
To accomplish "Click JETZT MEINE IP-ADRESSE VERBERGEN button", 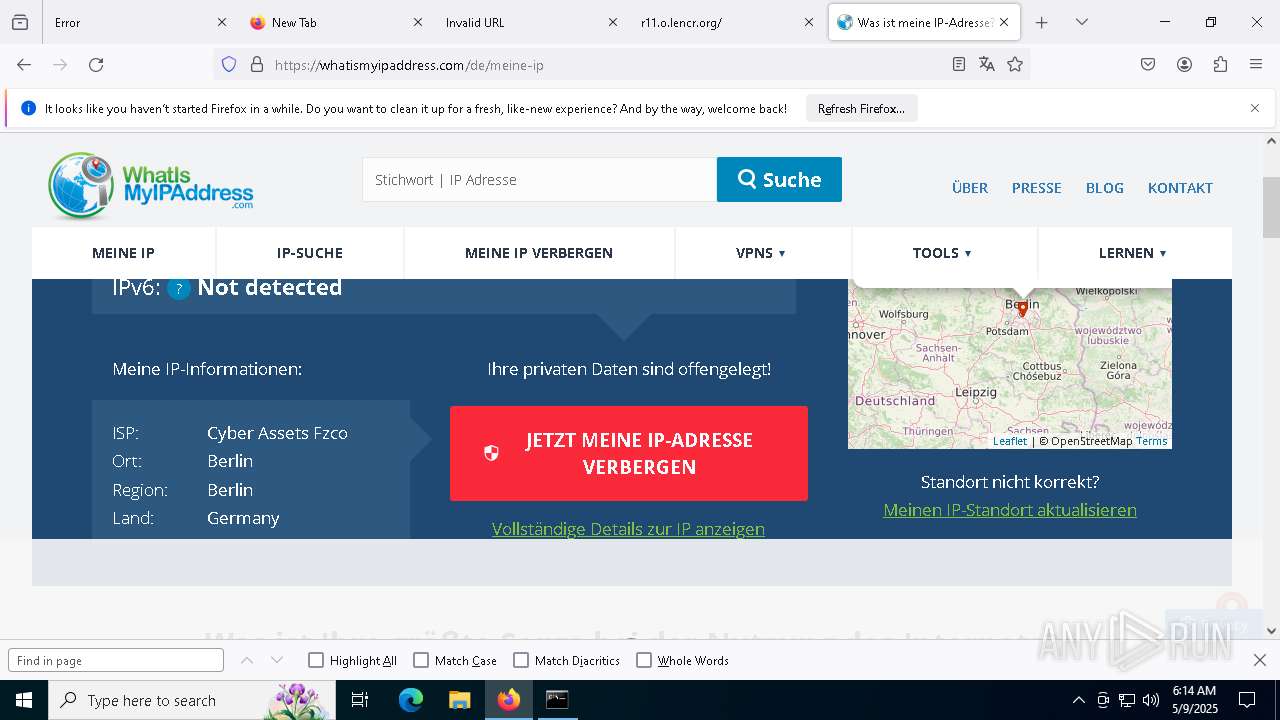I will tap(629, 453).
